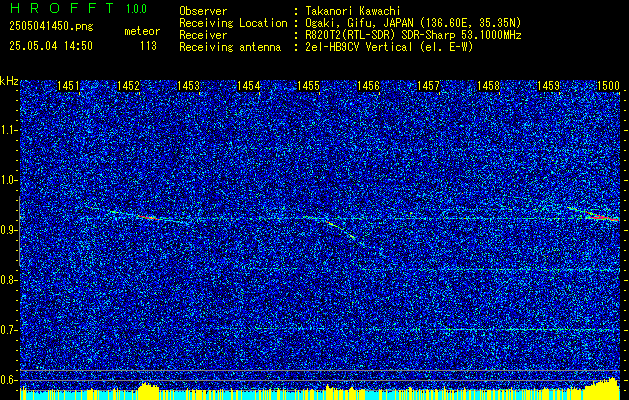Click the 1452 time marker
Screen dimensions: 629x400
(128, 86)
